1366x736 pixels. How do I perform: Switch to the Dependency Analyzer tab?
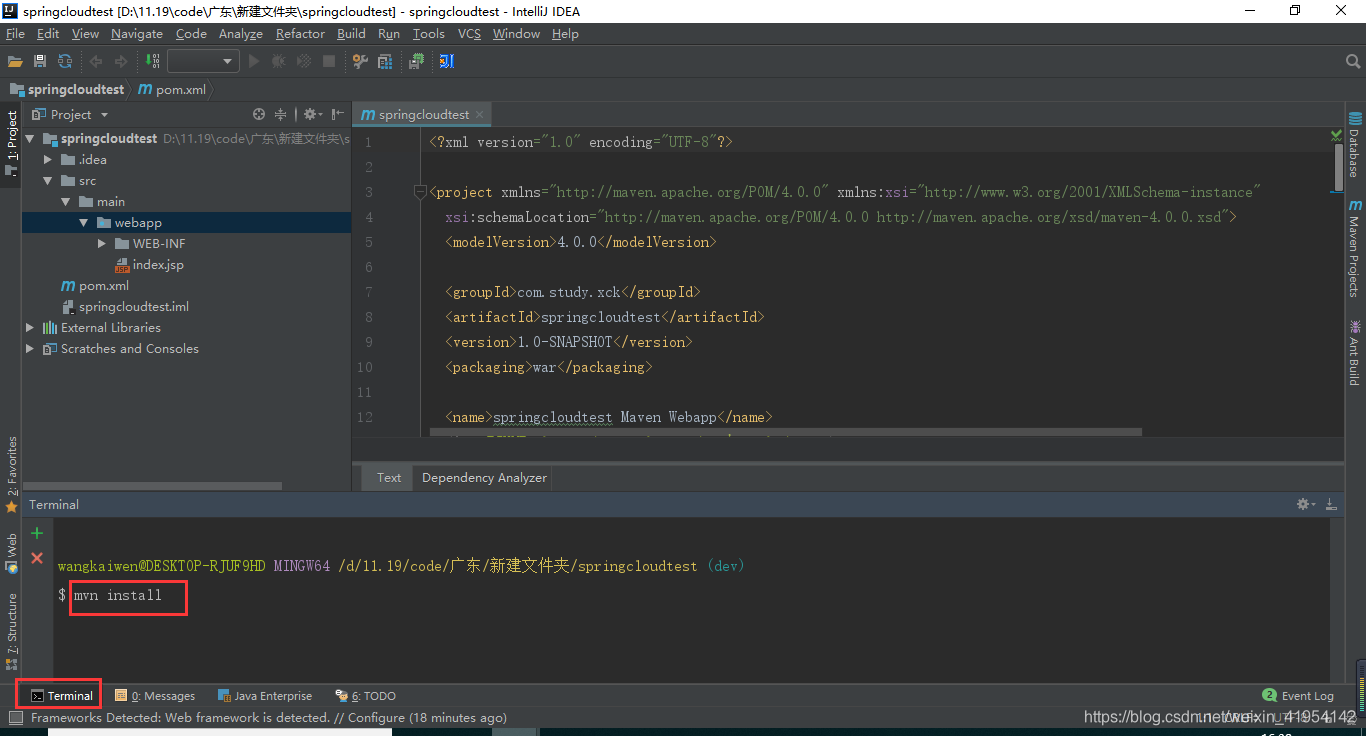point(484,478)
